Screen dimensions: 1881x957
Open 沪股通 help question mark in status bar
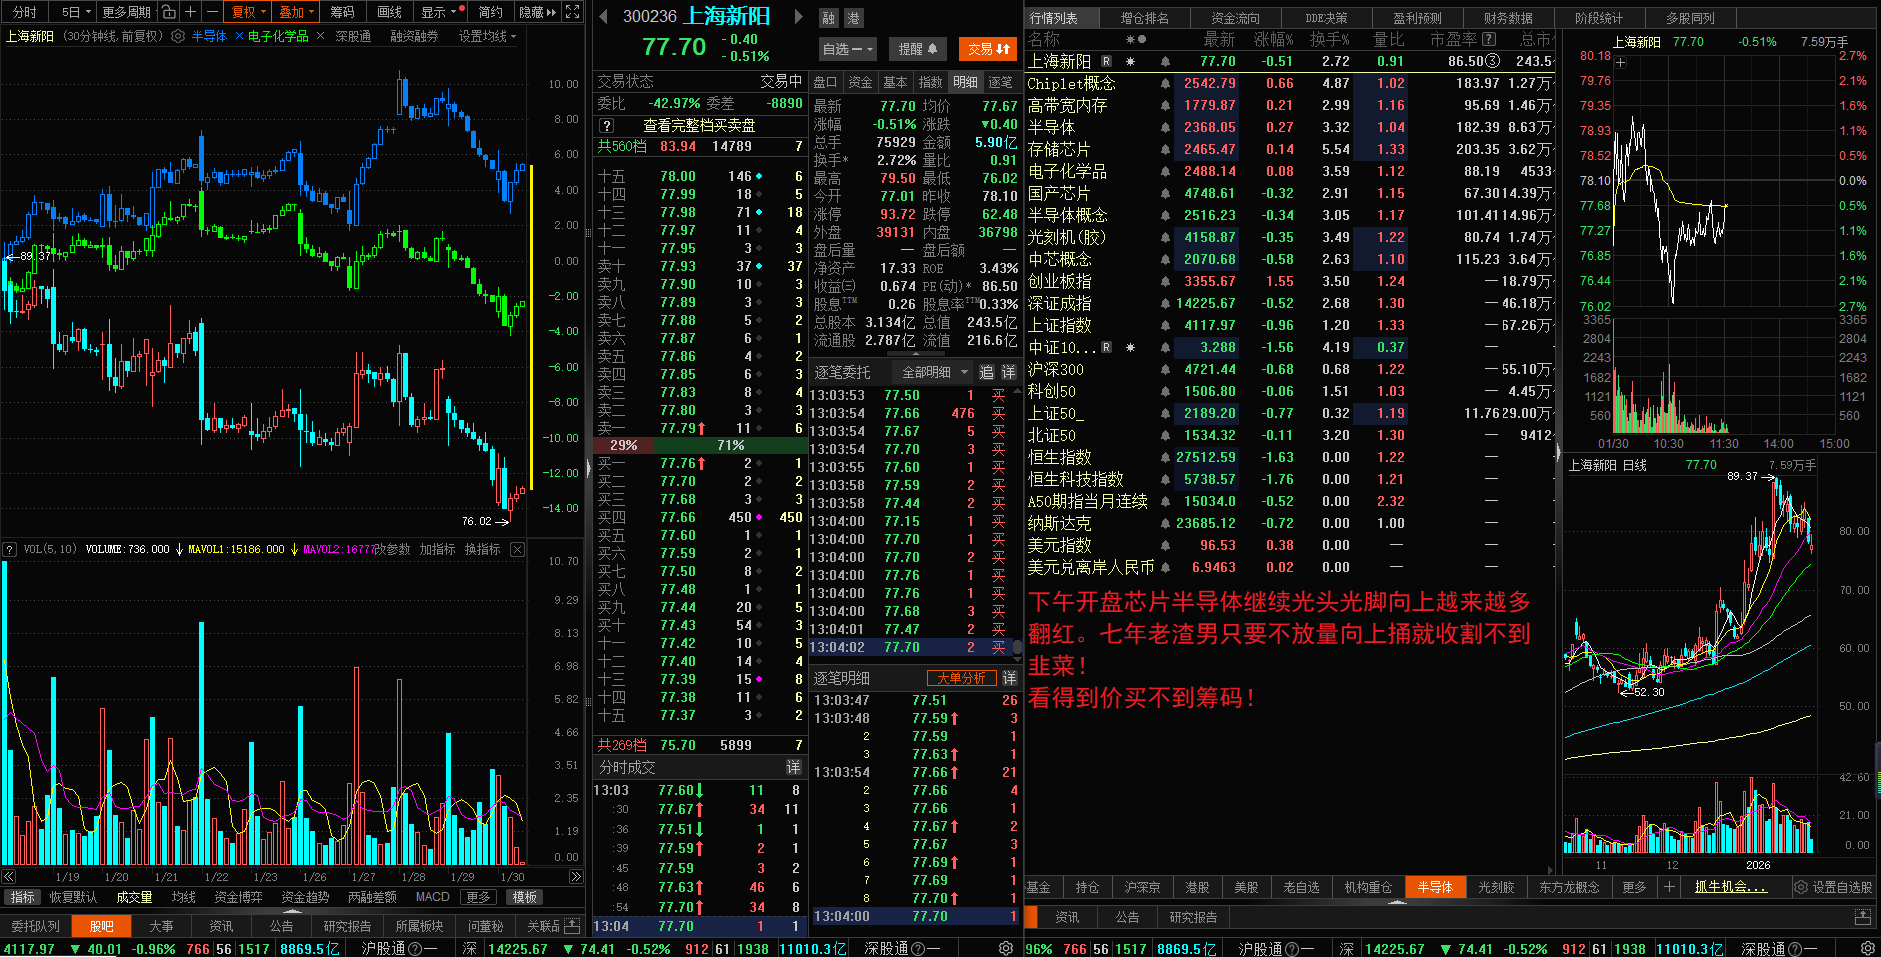click(x=413, y=948)
